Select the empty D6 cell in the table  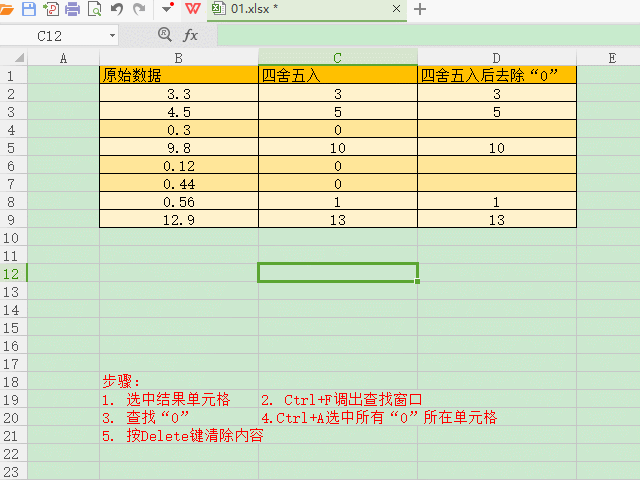pos(497,165)
